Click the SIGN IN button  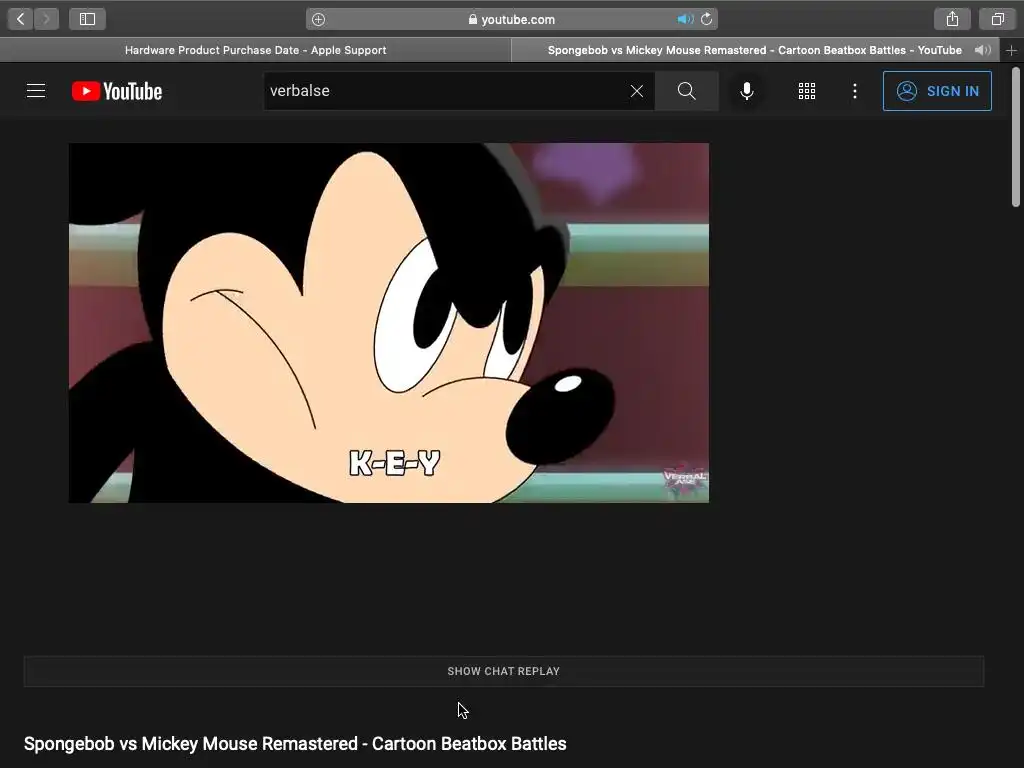point(937,91)
